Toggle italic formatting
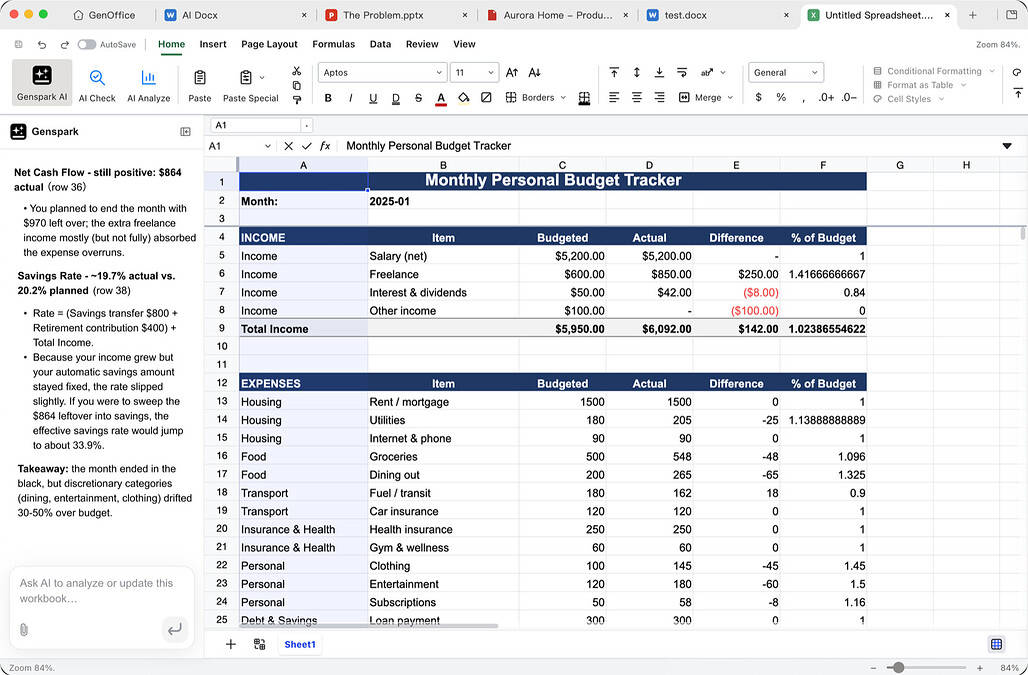Viewport: 1028px width, 675px height. point(351,98)
